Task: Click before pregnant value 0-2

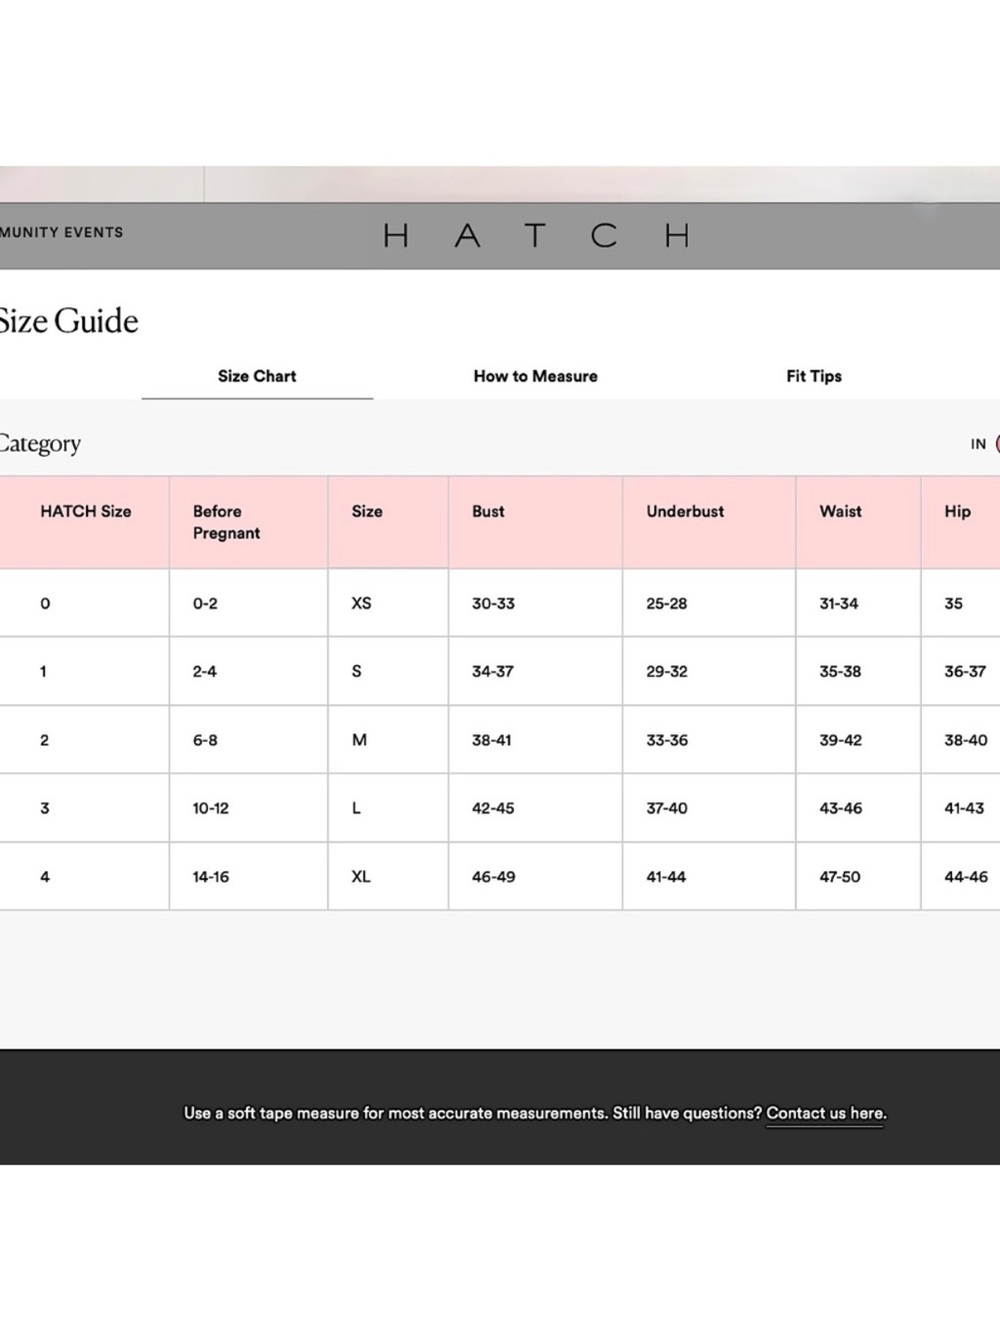Action: 205,603
